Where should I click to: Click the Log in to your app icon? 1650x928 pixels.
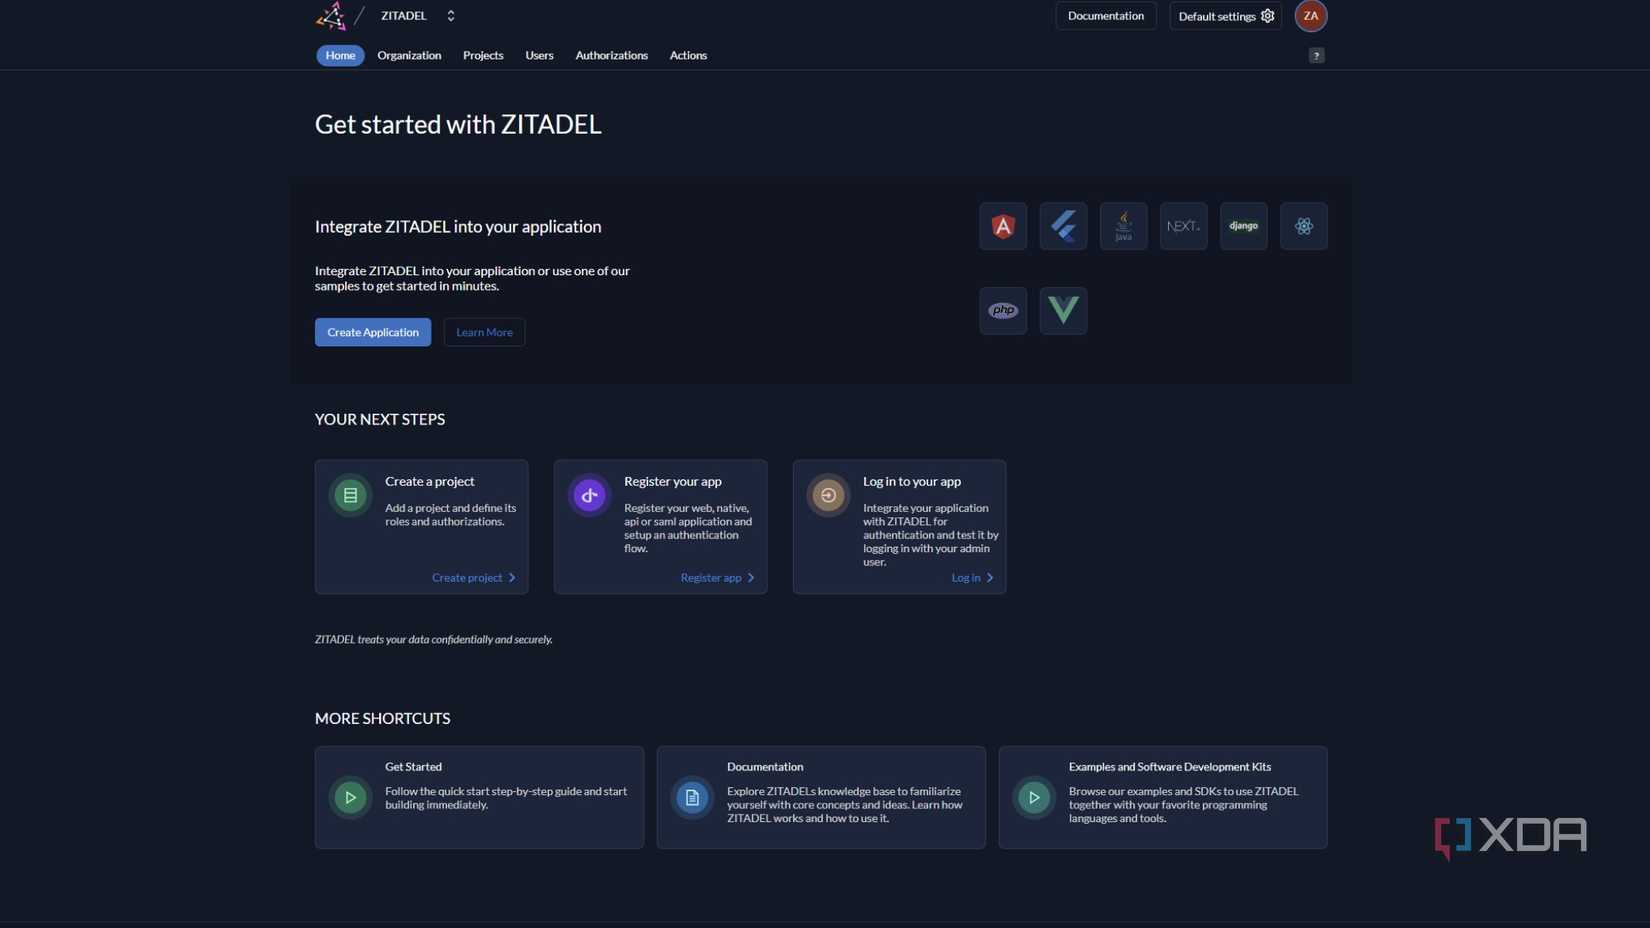tap(828, 495)
